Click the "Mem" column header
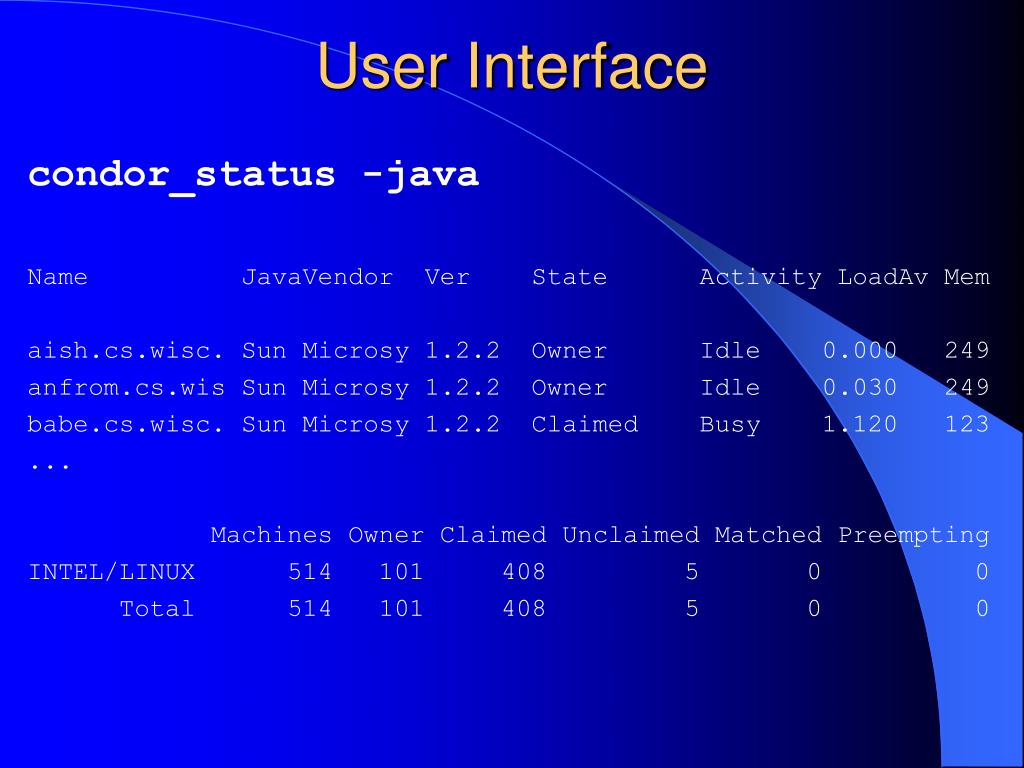1024x768 pixels. pyautogui.click(x=967, y=277)
